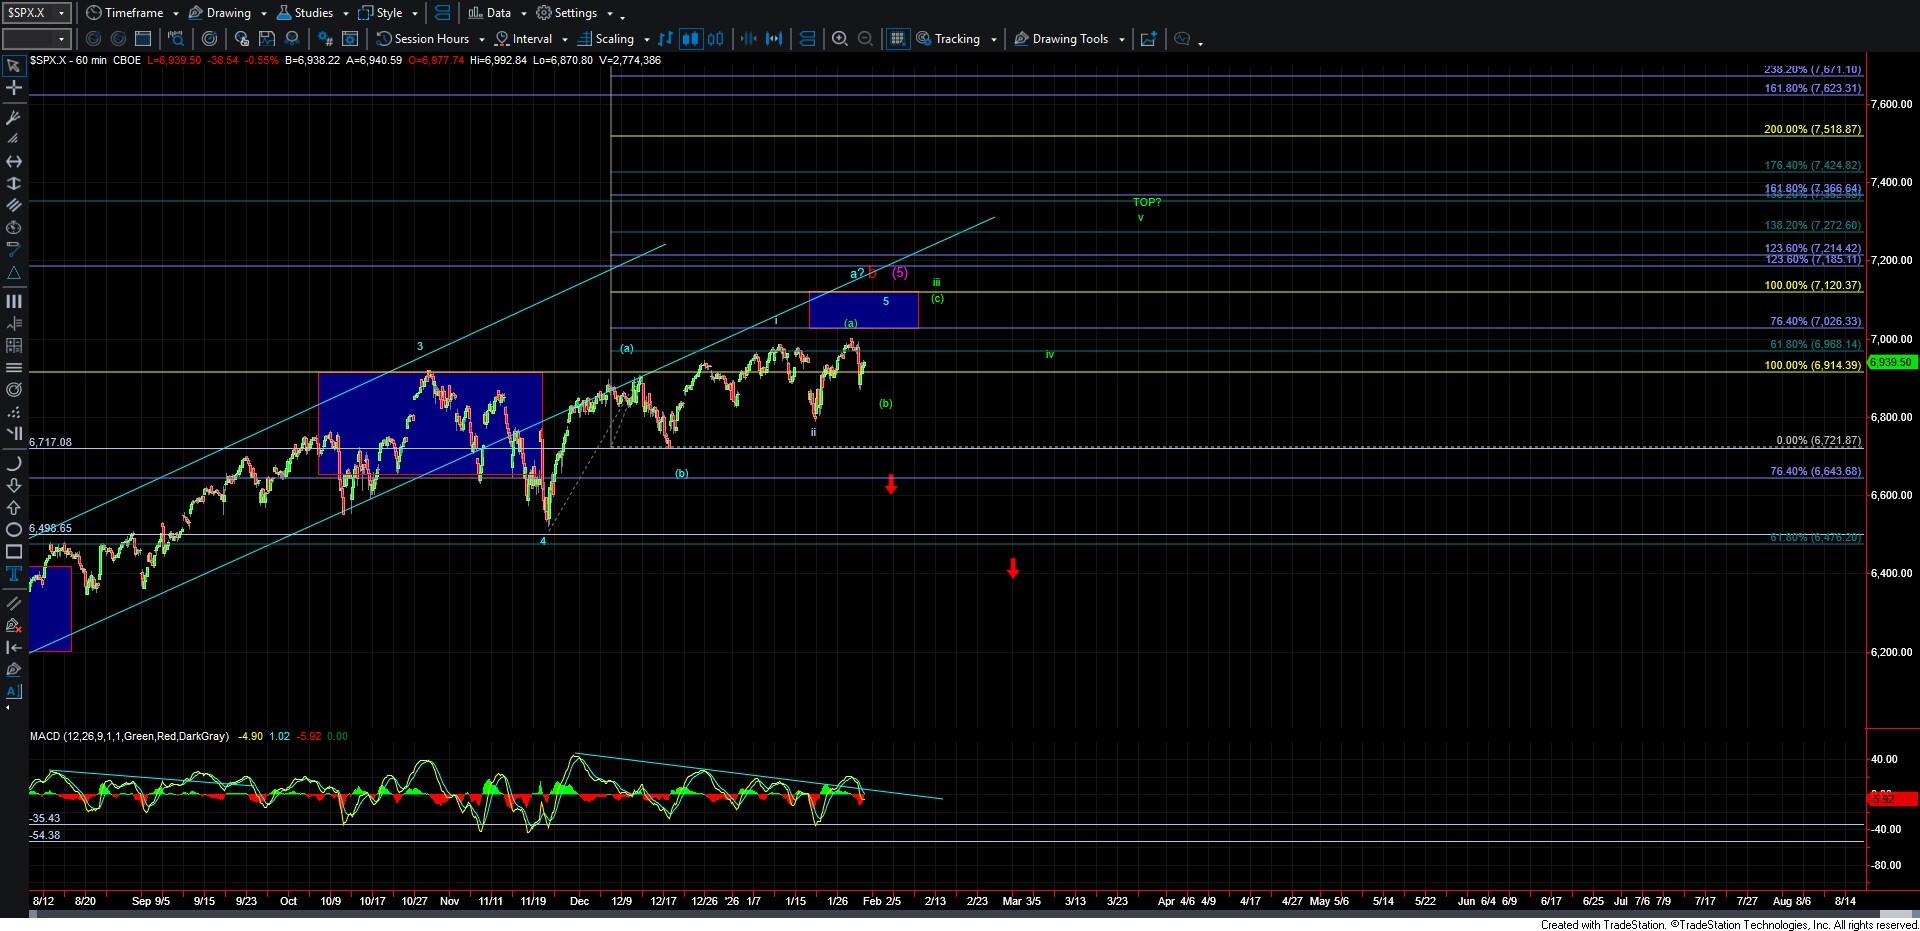
Task: Toggle hollow candlestick chart style
Action: tap(716, 39)
